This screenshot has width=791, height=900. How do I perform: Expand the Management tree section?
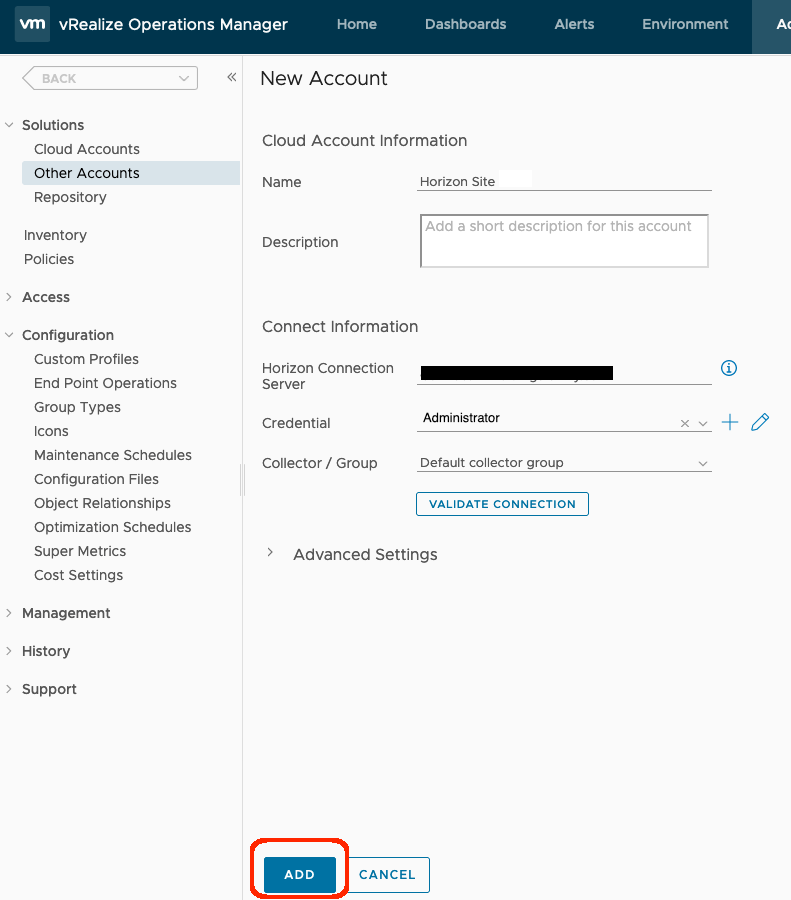click(x=9, y=613)
